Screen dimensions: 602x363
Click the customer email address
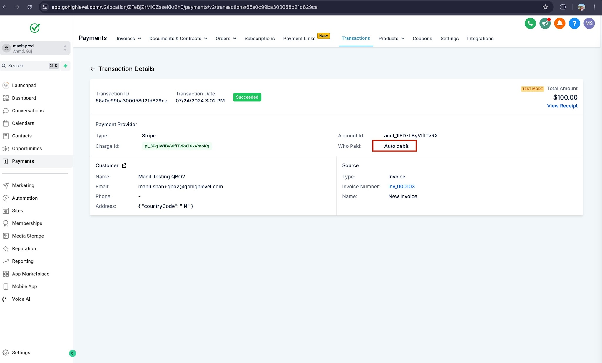click(x=180, y=186)
